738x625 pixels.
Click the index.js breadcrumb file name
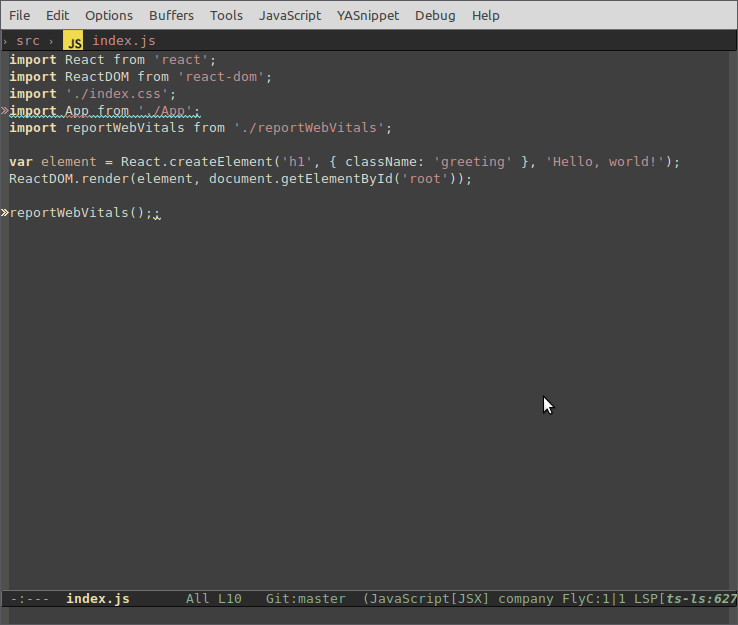point(124,41)
